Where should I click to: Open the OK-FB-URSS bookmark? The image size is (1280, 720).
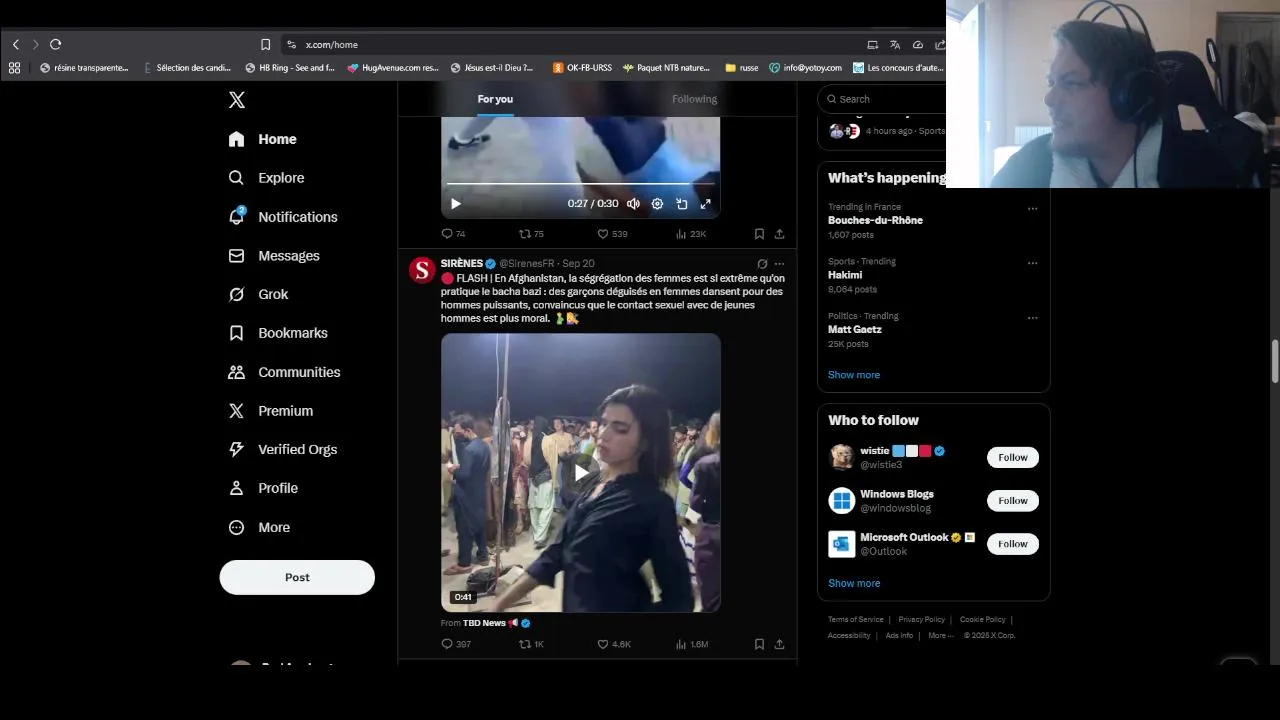point(582,68)
